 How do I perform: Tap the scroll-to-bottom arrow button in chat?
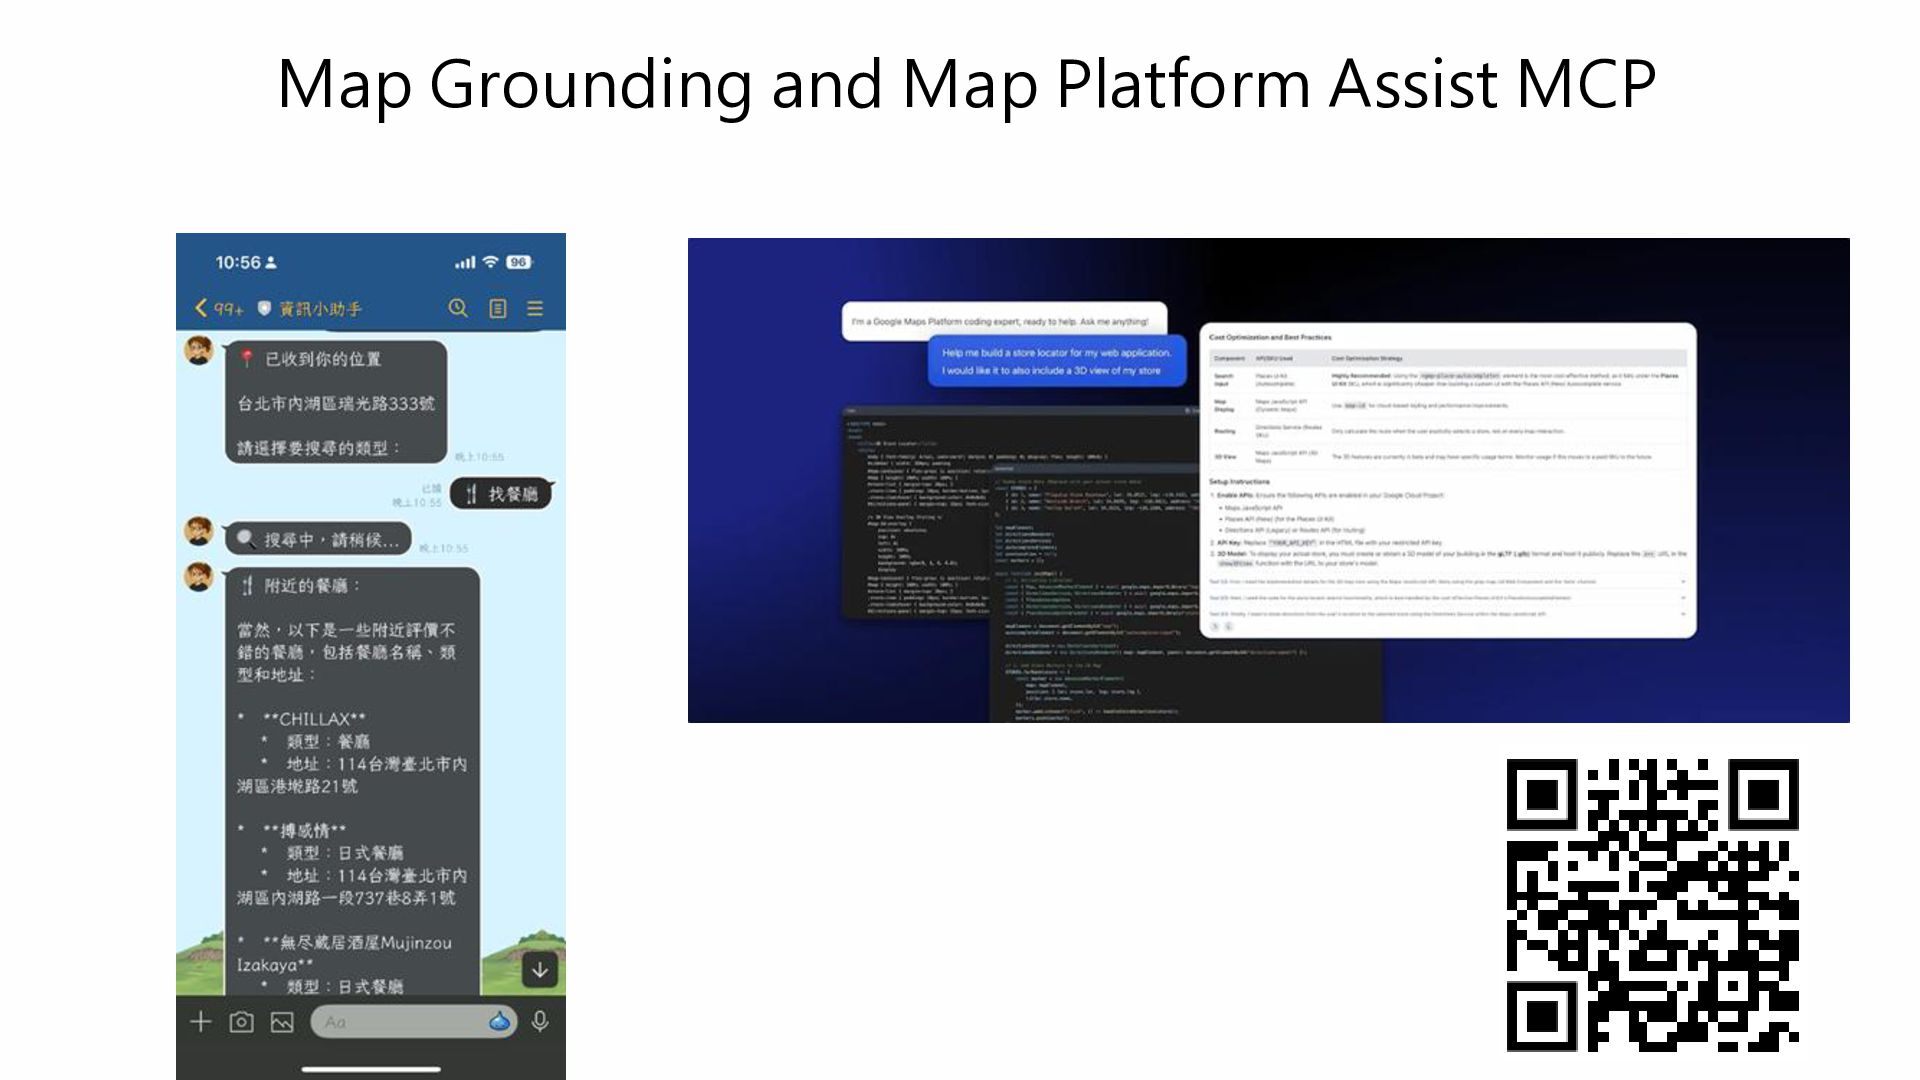click(540, 969)
